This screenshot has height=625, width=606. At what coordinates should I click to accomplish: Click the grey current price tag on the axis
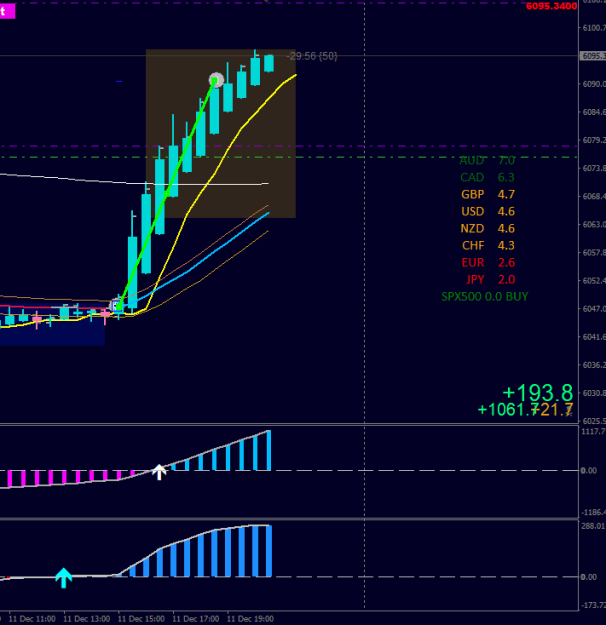click(592, 56)
